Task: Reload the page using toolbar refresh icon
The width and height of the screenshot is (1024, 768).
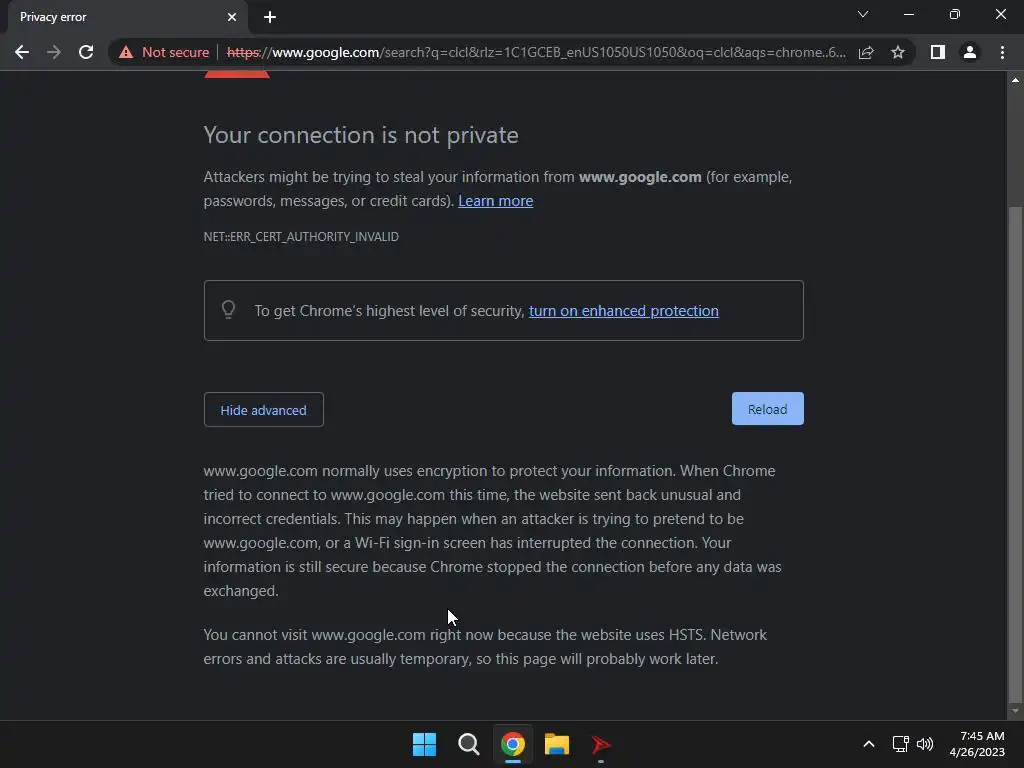Action: [86, 52]
